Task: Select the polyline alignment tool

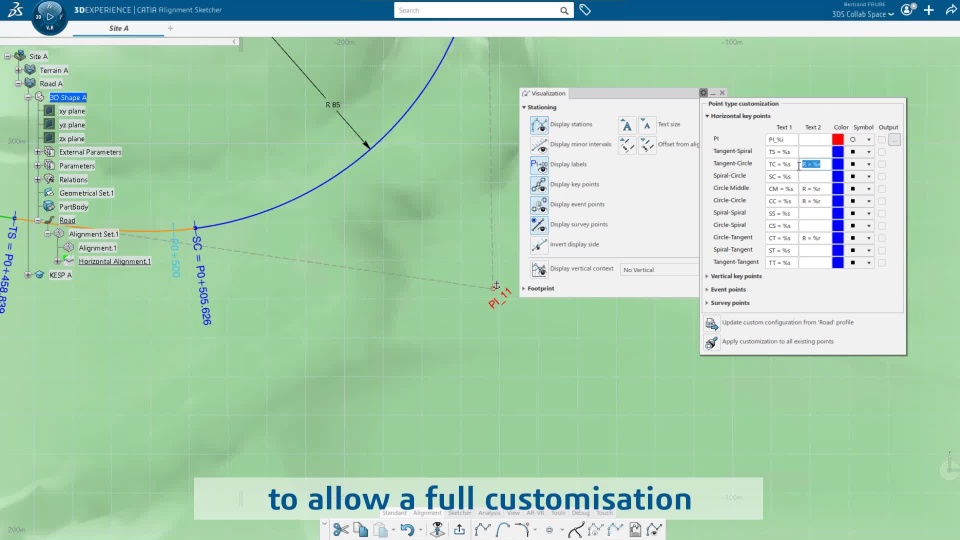Action: (482, 530)
